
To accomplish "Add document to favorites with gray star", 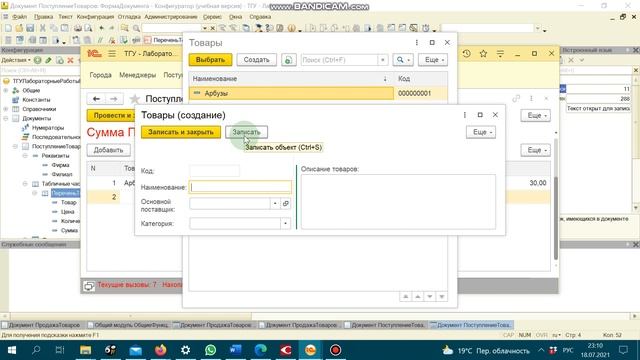I will [134, 99].
